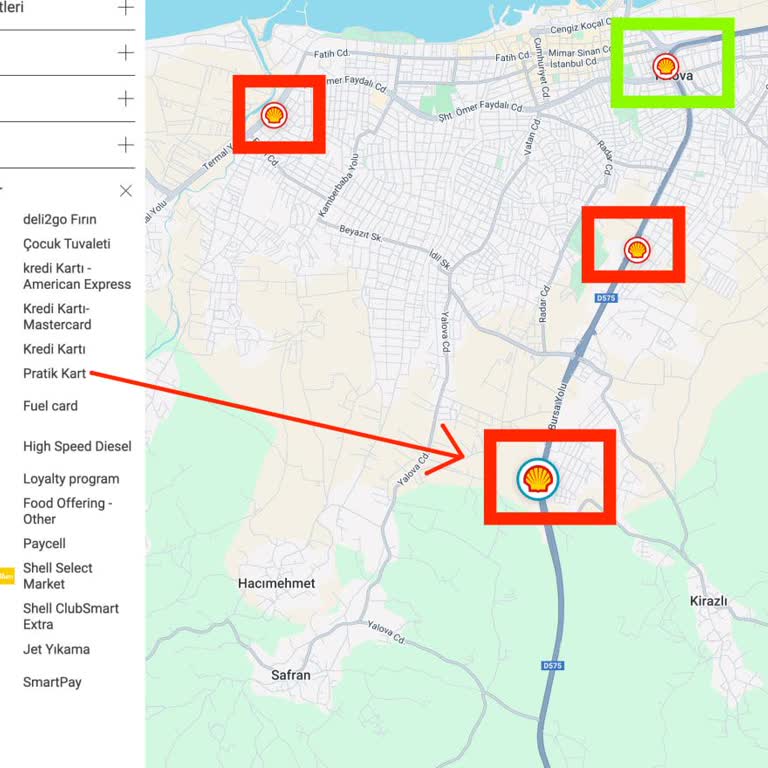The height and width of the screenshot is (768, 768).
Task: Filter by Shell Select Market
Action: (58, 576)
